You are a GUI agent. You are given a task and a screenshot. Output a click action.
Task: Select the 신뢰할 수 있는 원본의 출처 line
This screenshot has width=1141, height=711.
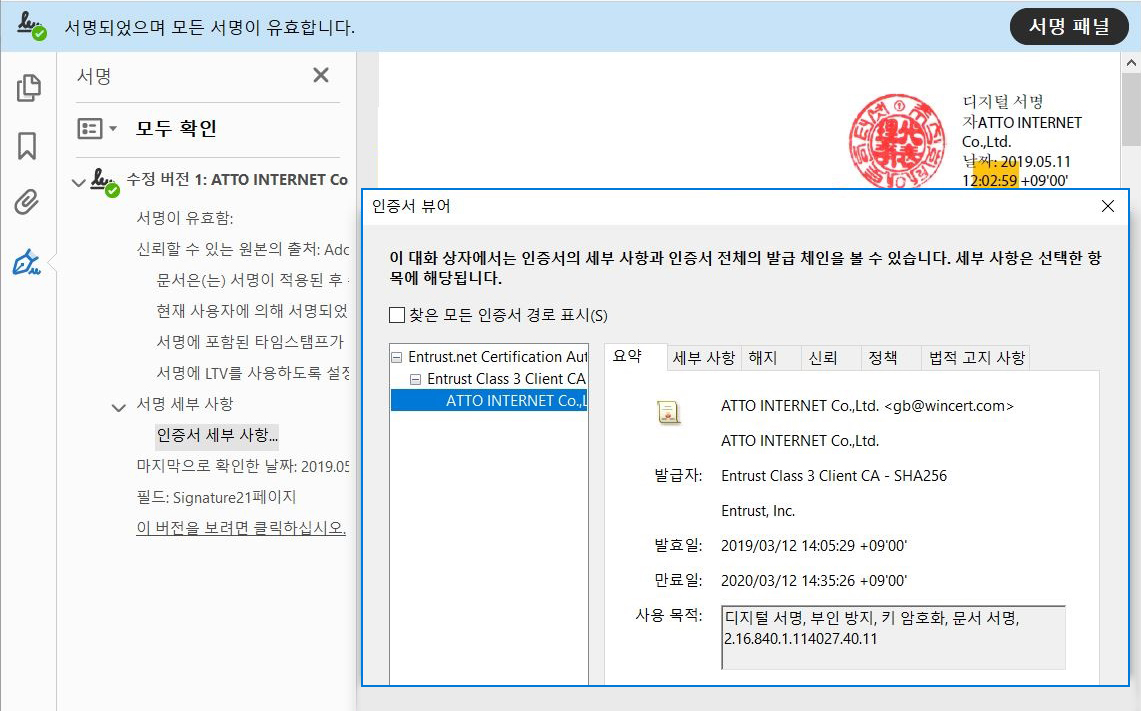[x=243, y=250]
